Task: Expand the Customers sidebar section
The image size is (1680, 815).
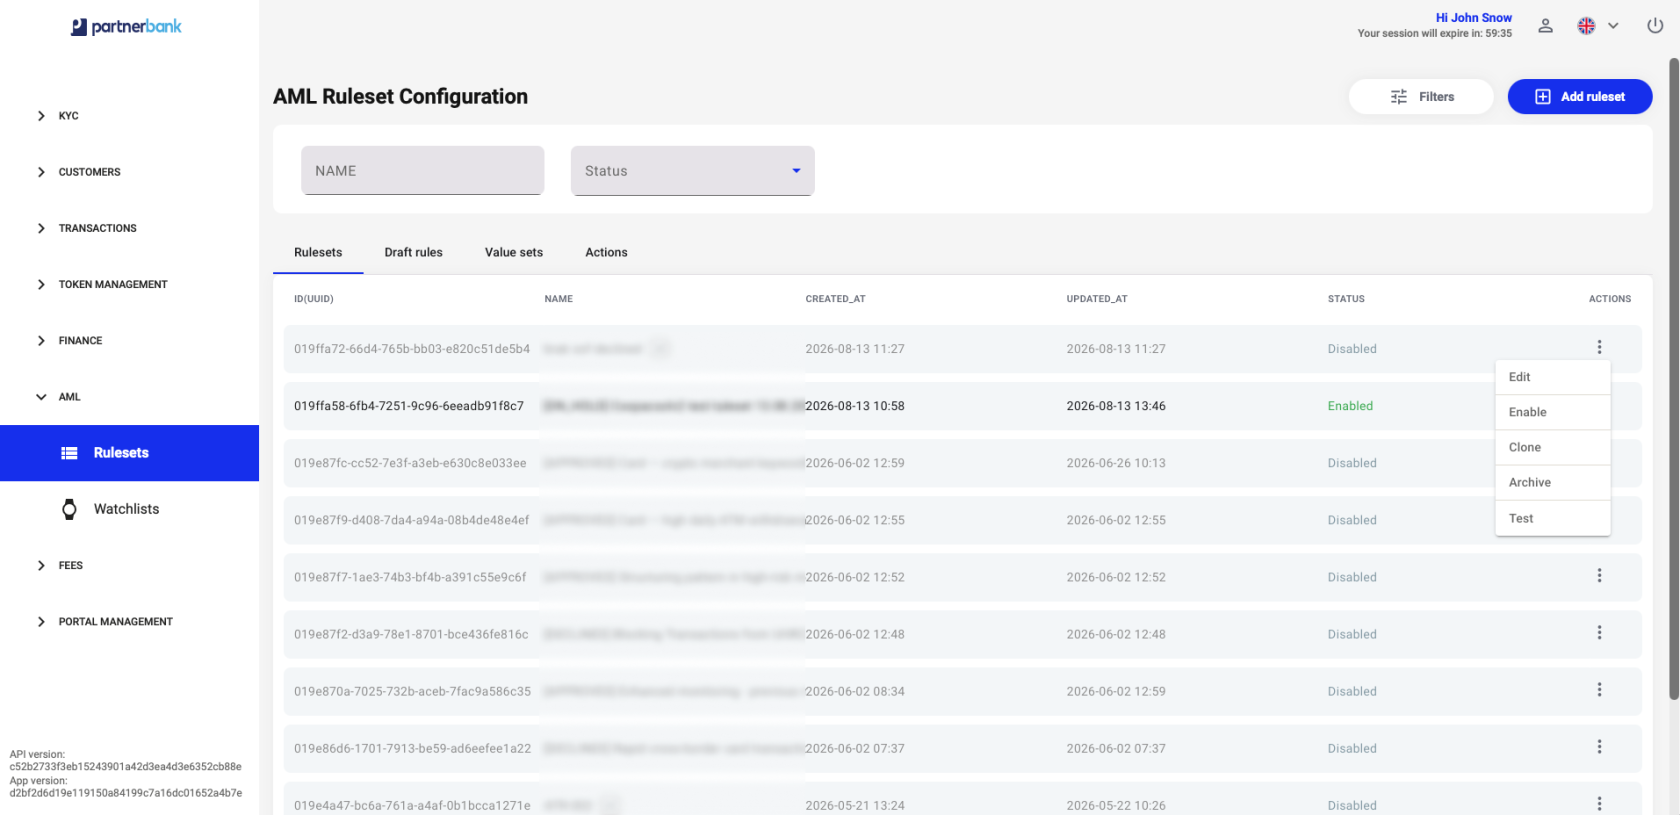Action: click(41, 172)
